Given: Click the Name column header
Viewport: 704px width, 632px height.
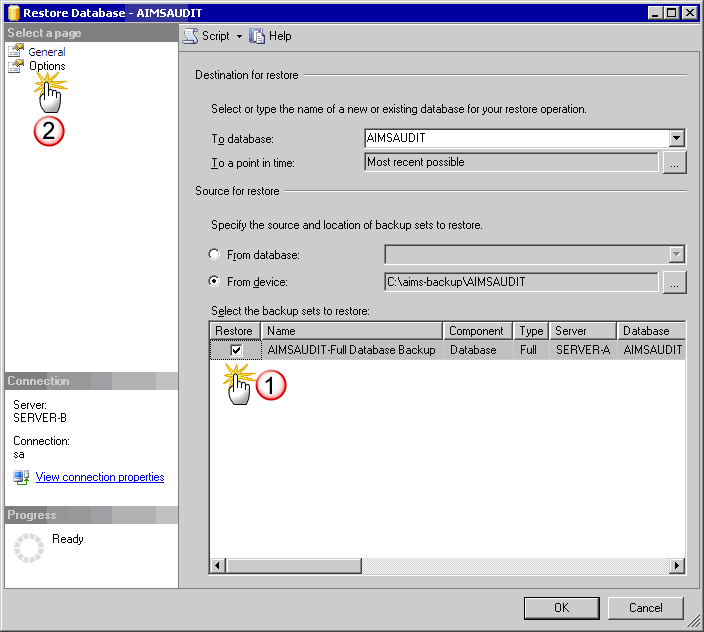Looking at the screenshot, I should tap(352, 331).
